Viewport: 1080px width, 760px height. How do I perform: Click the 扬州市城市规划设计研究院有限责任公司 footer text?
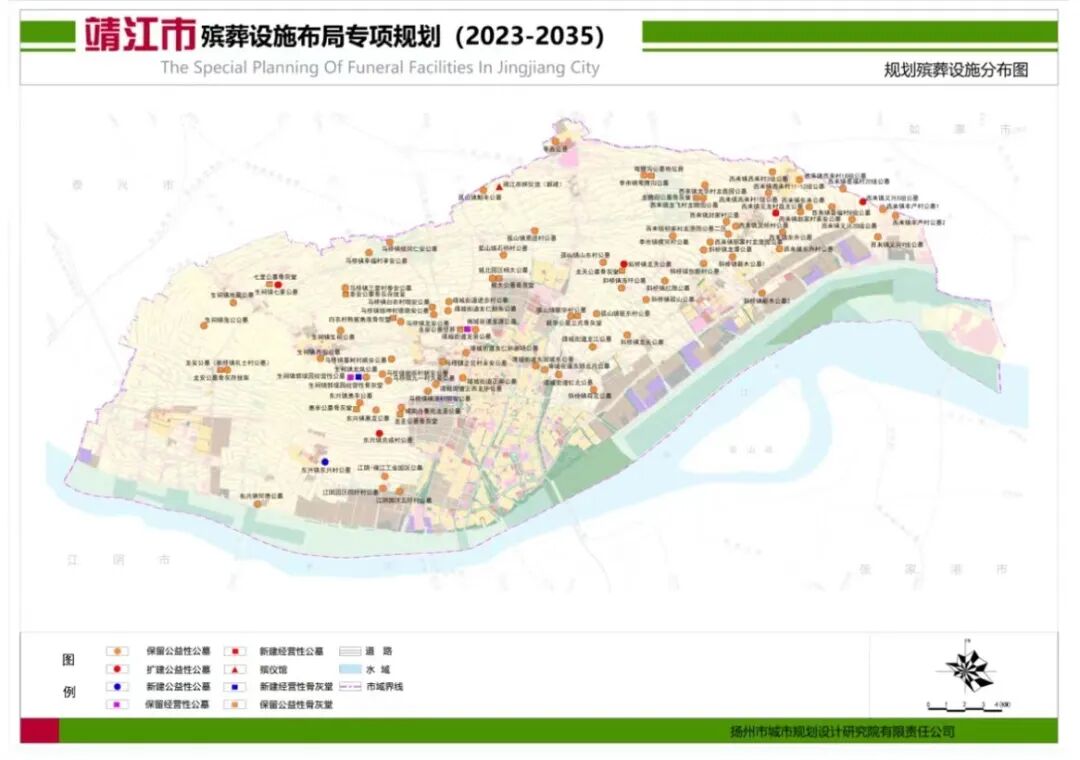click(842, 731)
